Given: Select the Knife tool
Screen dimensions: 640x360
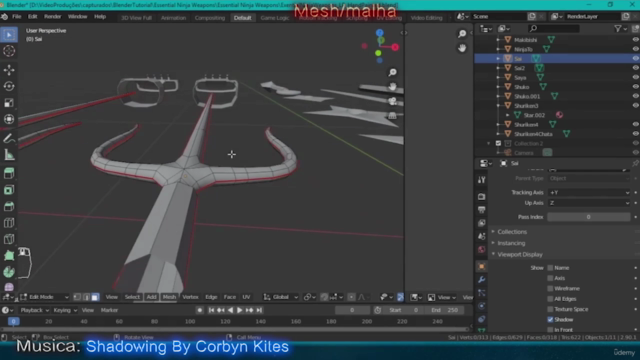Looking at the screenshot, I should pos(9,239).
